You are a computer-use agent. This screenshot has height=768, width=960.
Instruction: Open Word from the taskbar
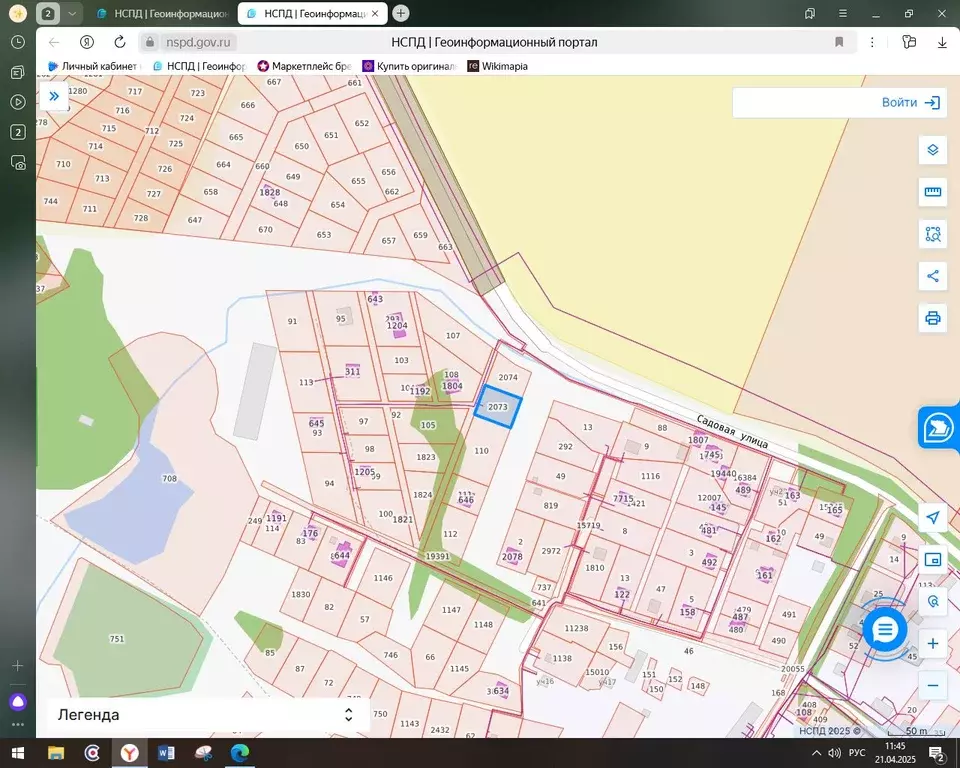[166, 753]
